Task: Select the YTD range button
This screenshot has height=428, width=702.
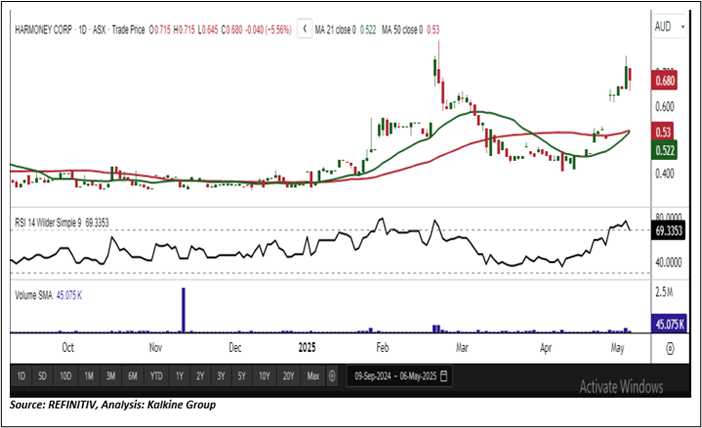Action: (x=157, y=376)
